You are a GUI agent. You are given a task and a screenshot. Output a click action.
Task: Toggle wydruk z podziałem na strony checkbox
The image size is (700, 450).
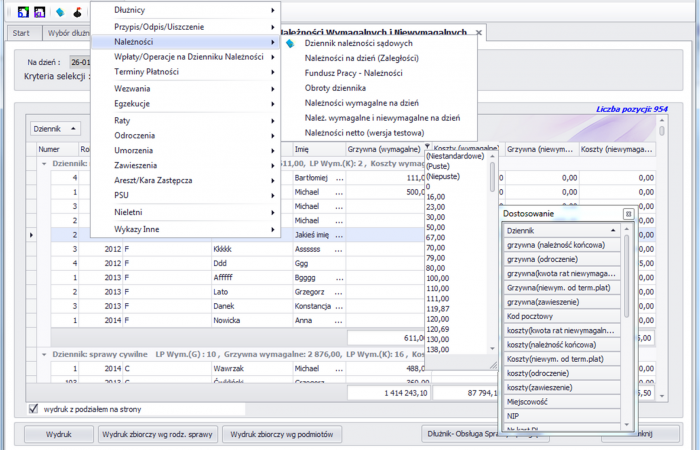(x=33, y=408)
